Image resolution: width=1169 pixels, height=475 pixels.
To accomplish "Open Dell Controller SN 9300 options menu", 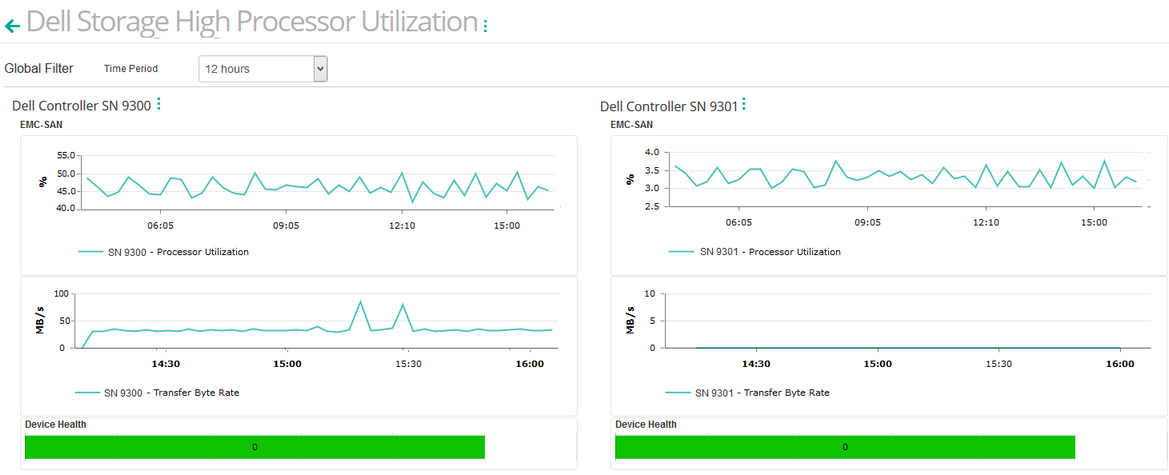I will point(158,104).
